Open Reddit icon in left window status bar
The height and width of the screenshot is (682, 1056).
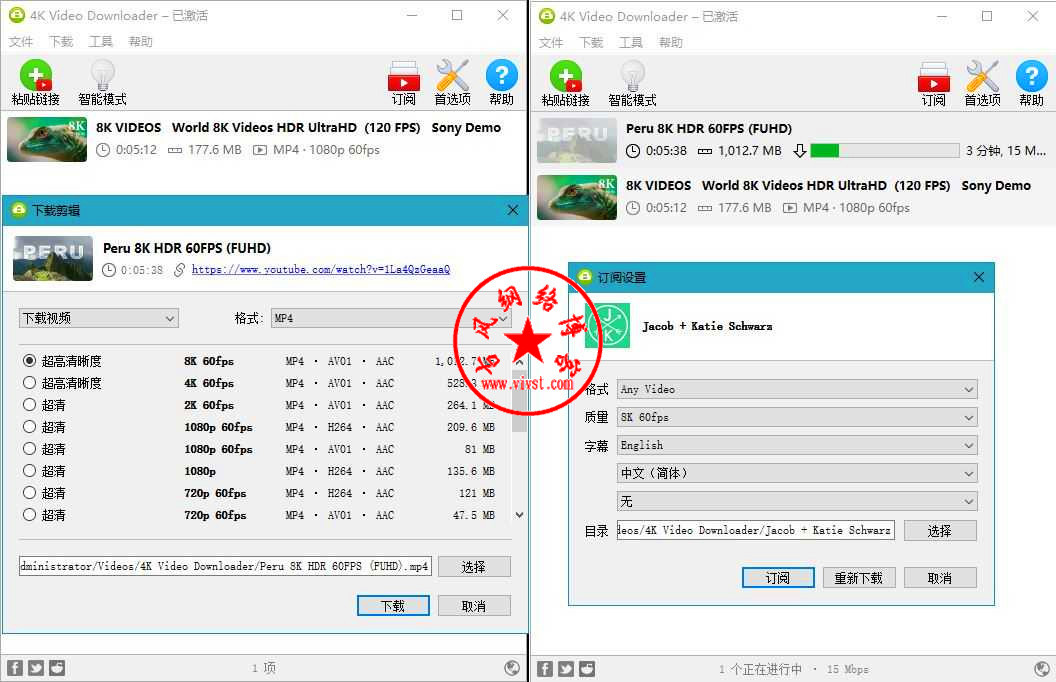[57, 668]
